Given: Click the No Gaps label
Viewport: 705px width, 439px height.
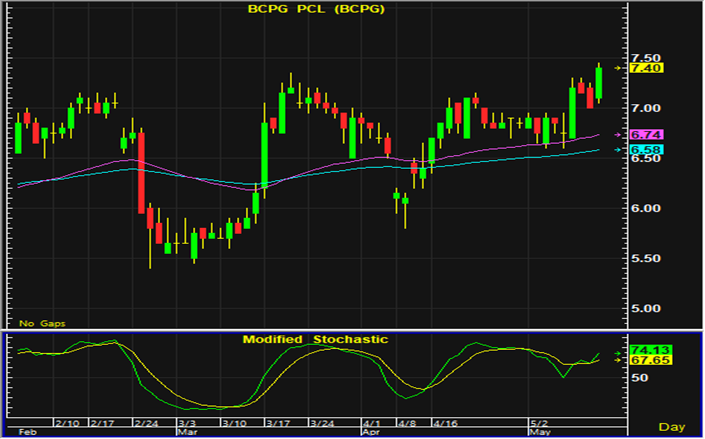Looking at the screenshot, I should 42,323.
